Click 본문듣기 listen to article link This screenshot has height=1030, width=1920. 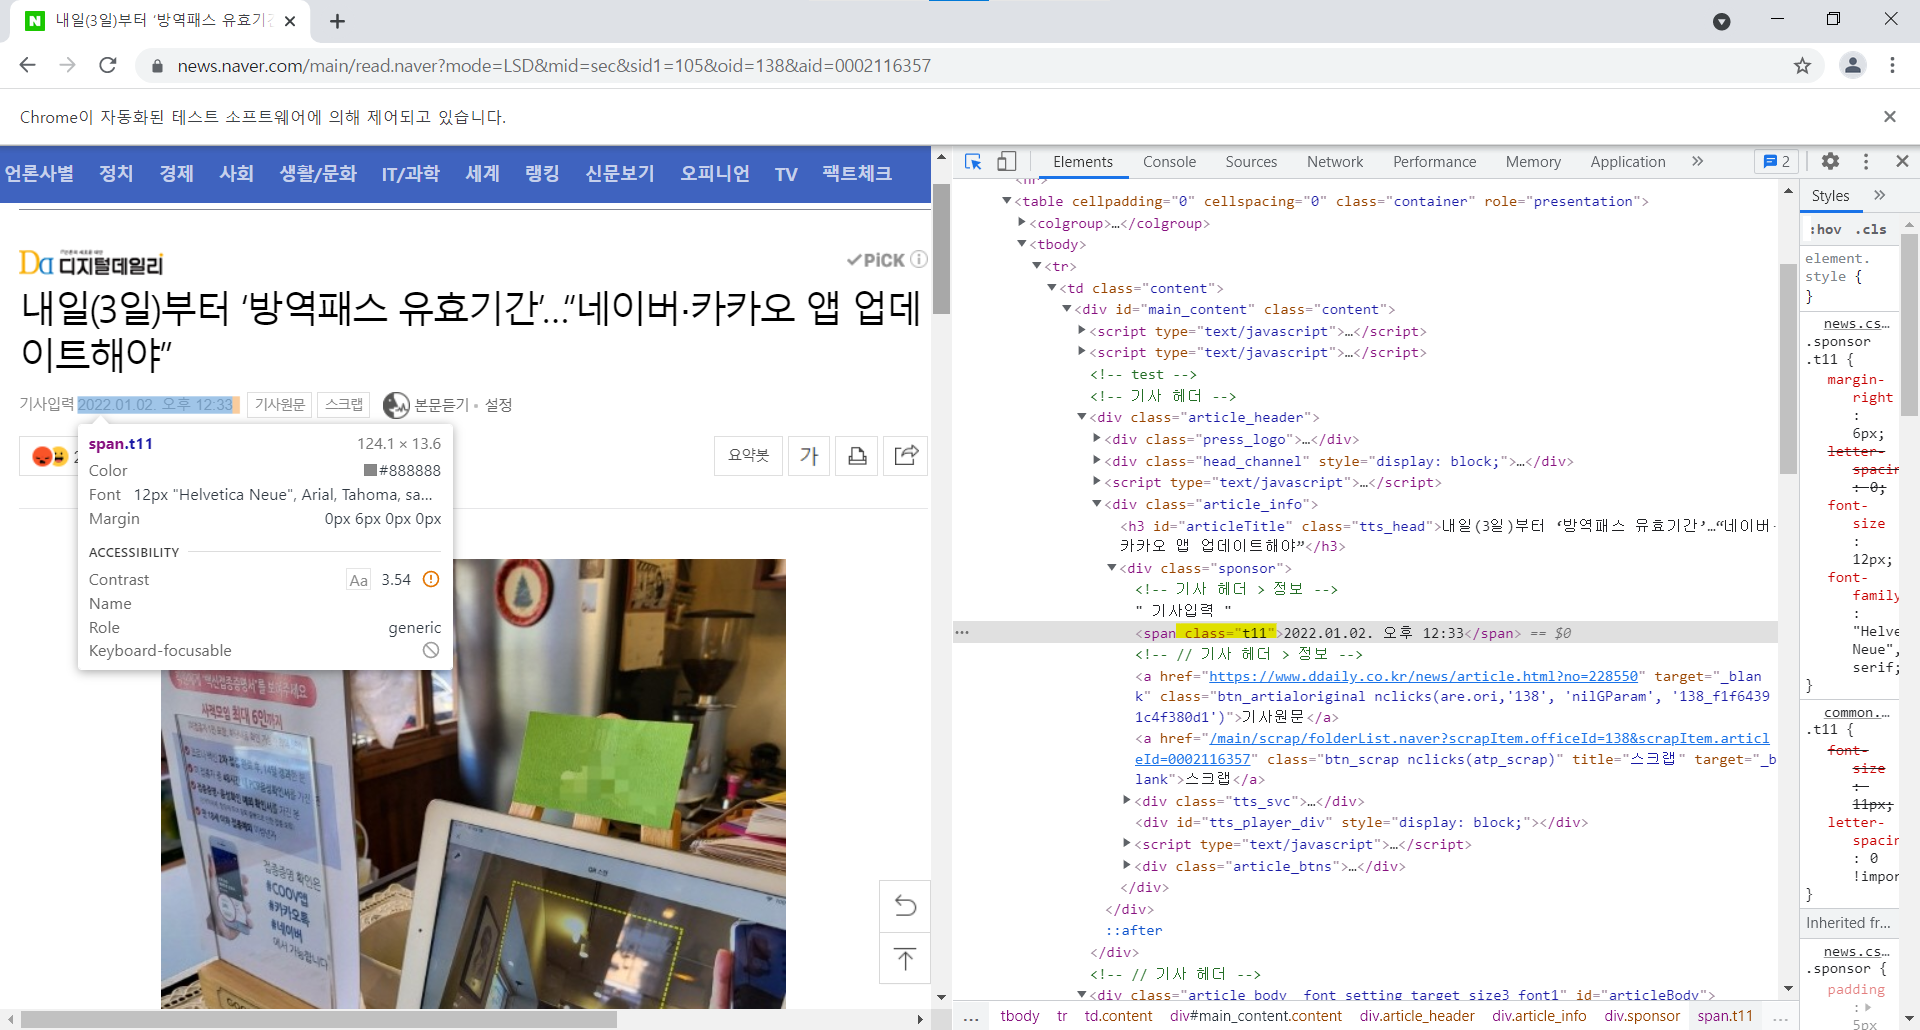click(441, 405)
